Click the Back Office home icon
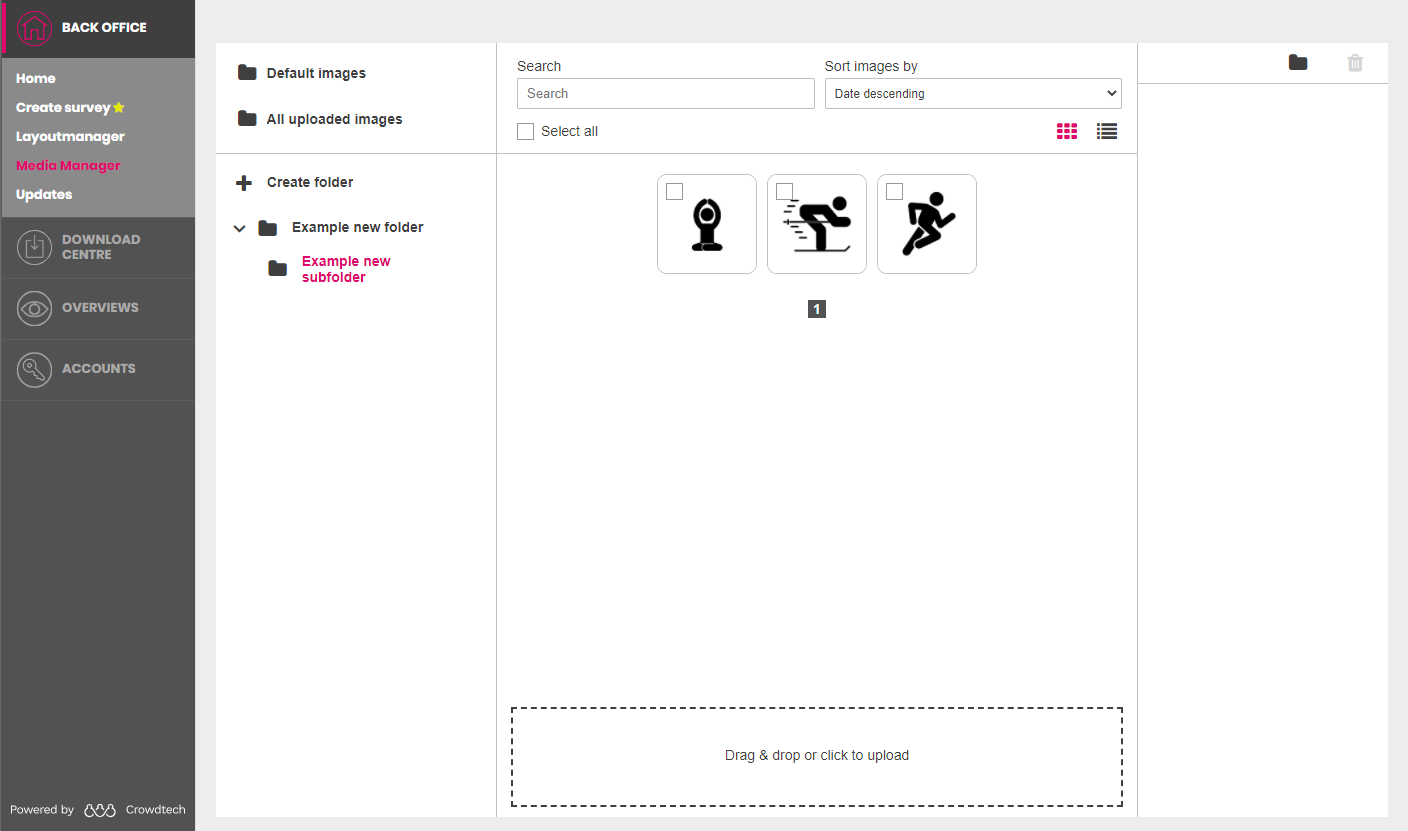Image resolution: width=1408 pixels, height=831 pixels. 35,28
